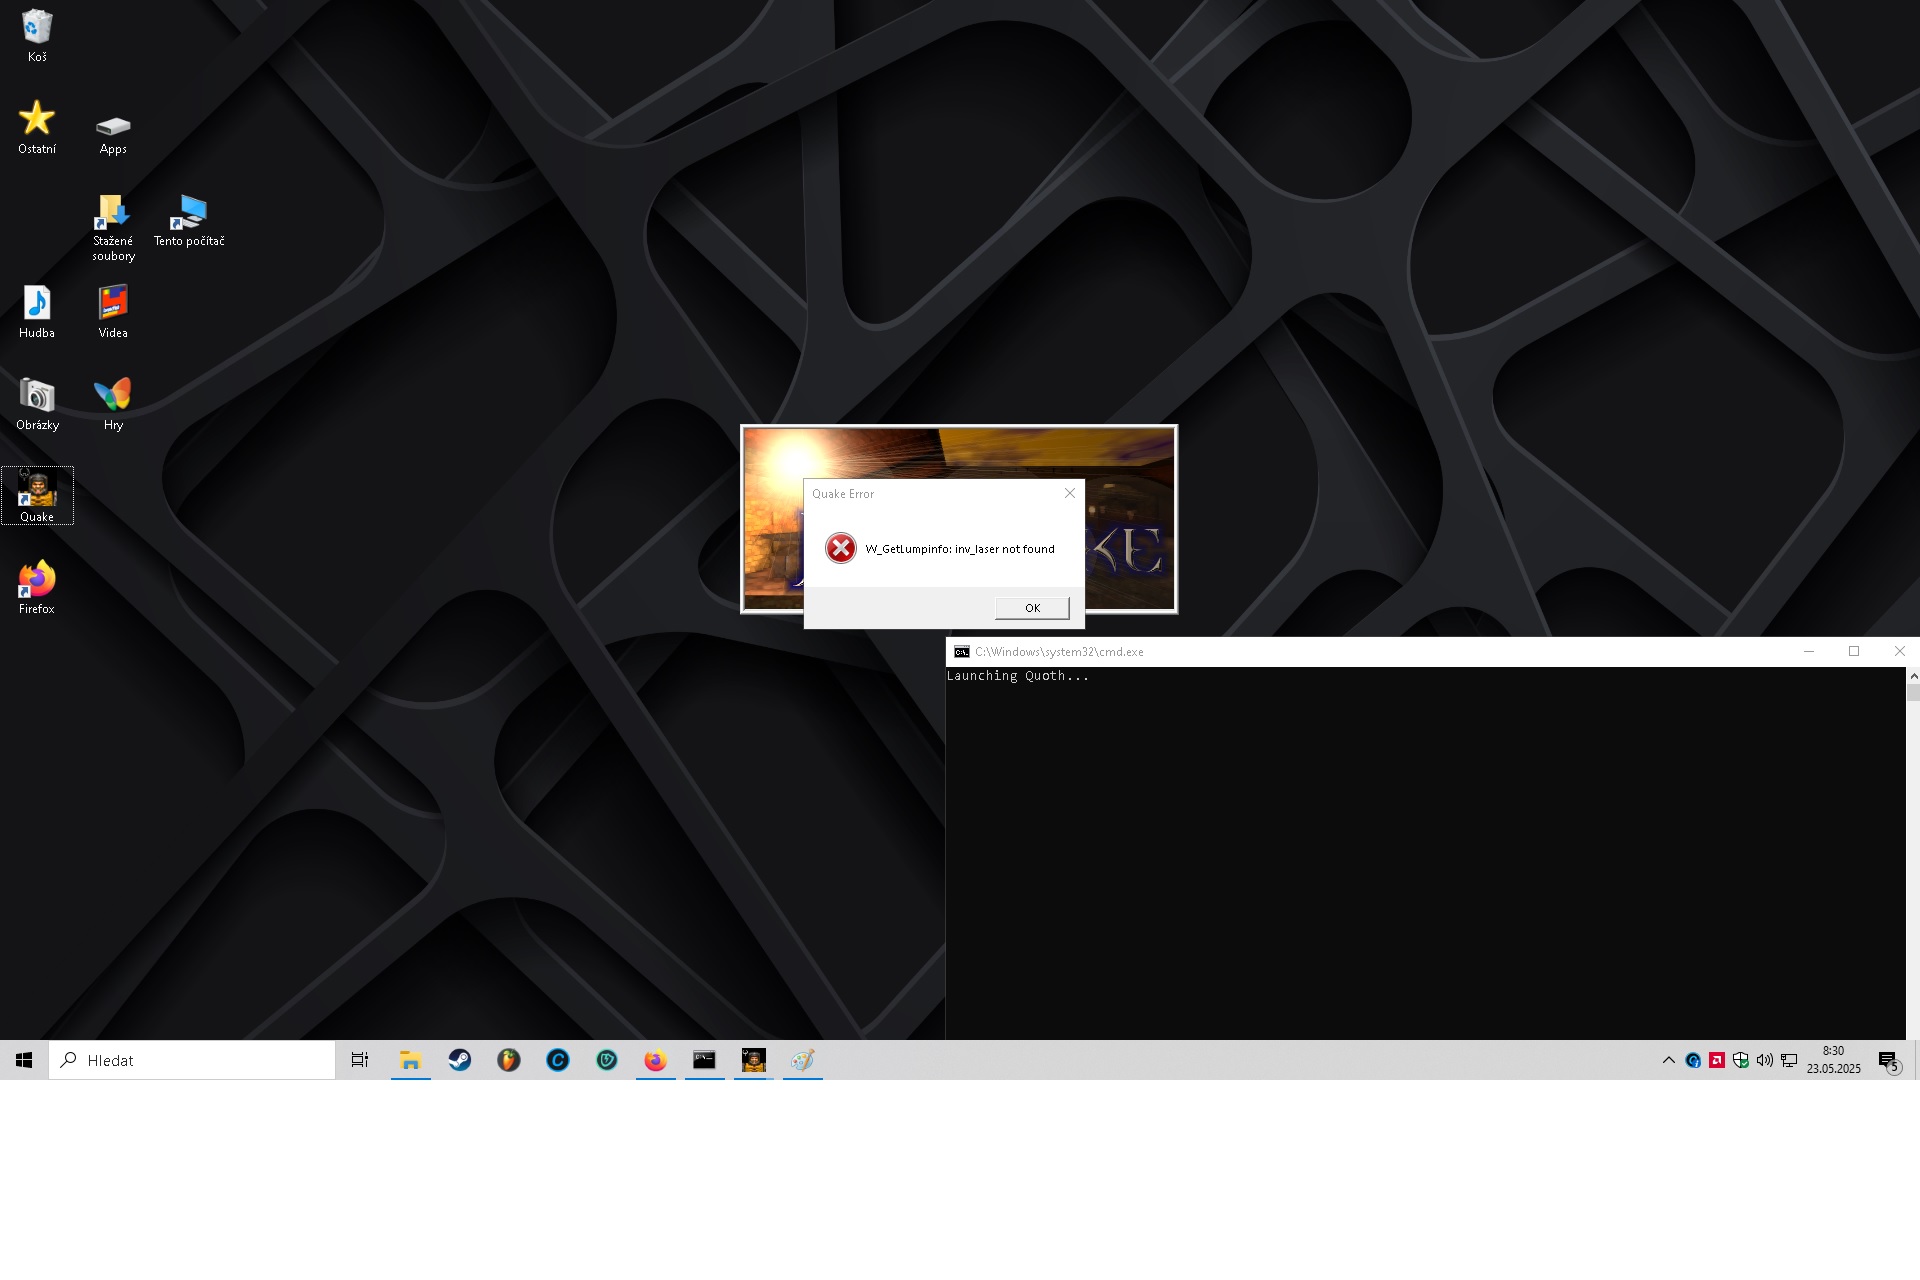
Task: Select the Obrázky camera desktop icon
Action: pyautogui.click(x=37, y=404)
